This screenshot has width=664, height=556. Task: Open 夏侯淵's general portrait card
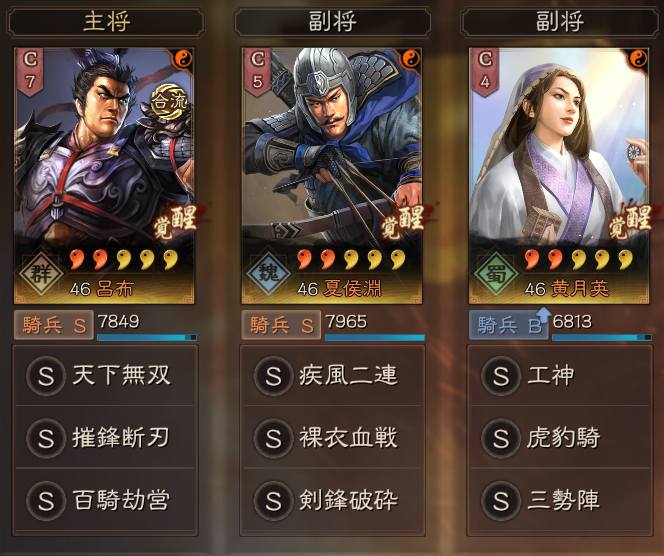click(x=332, y=176)
